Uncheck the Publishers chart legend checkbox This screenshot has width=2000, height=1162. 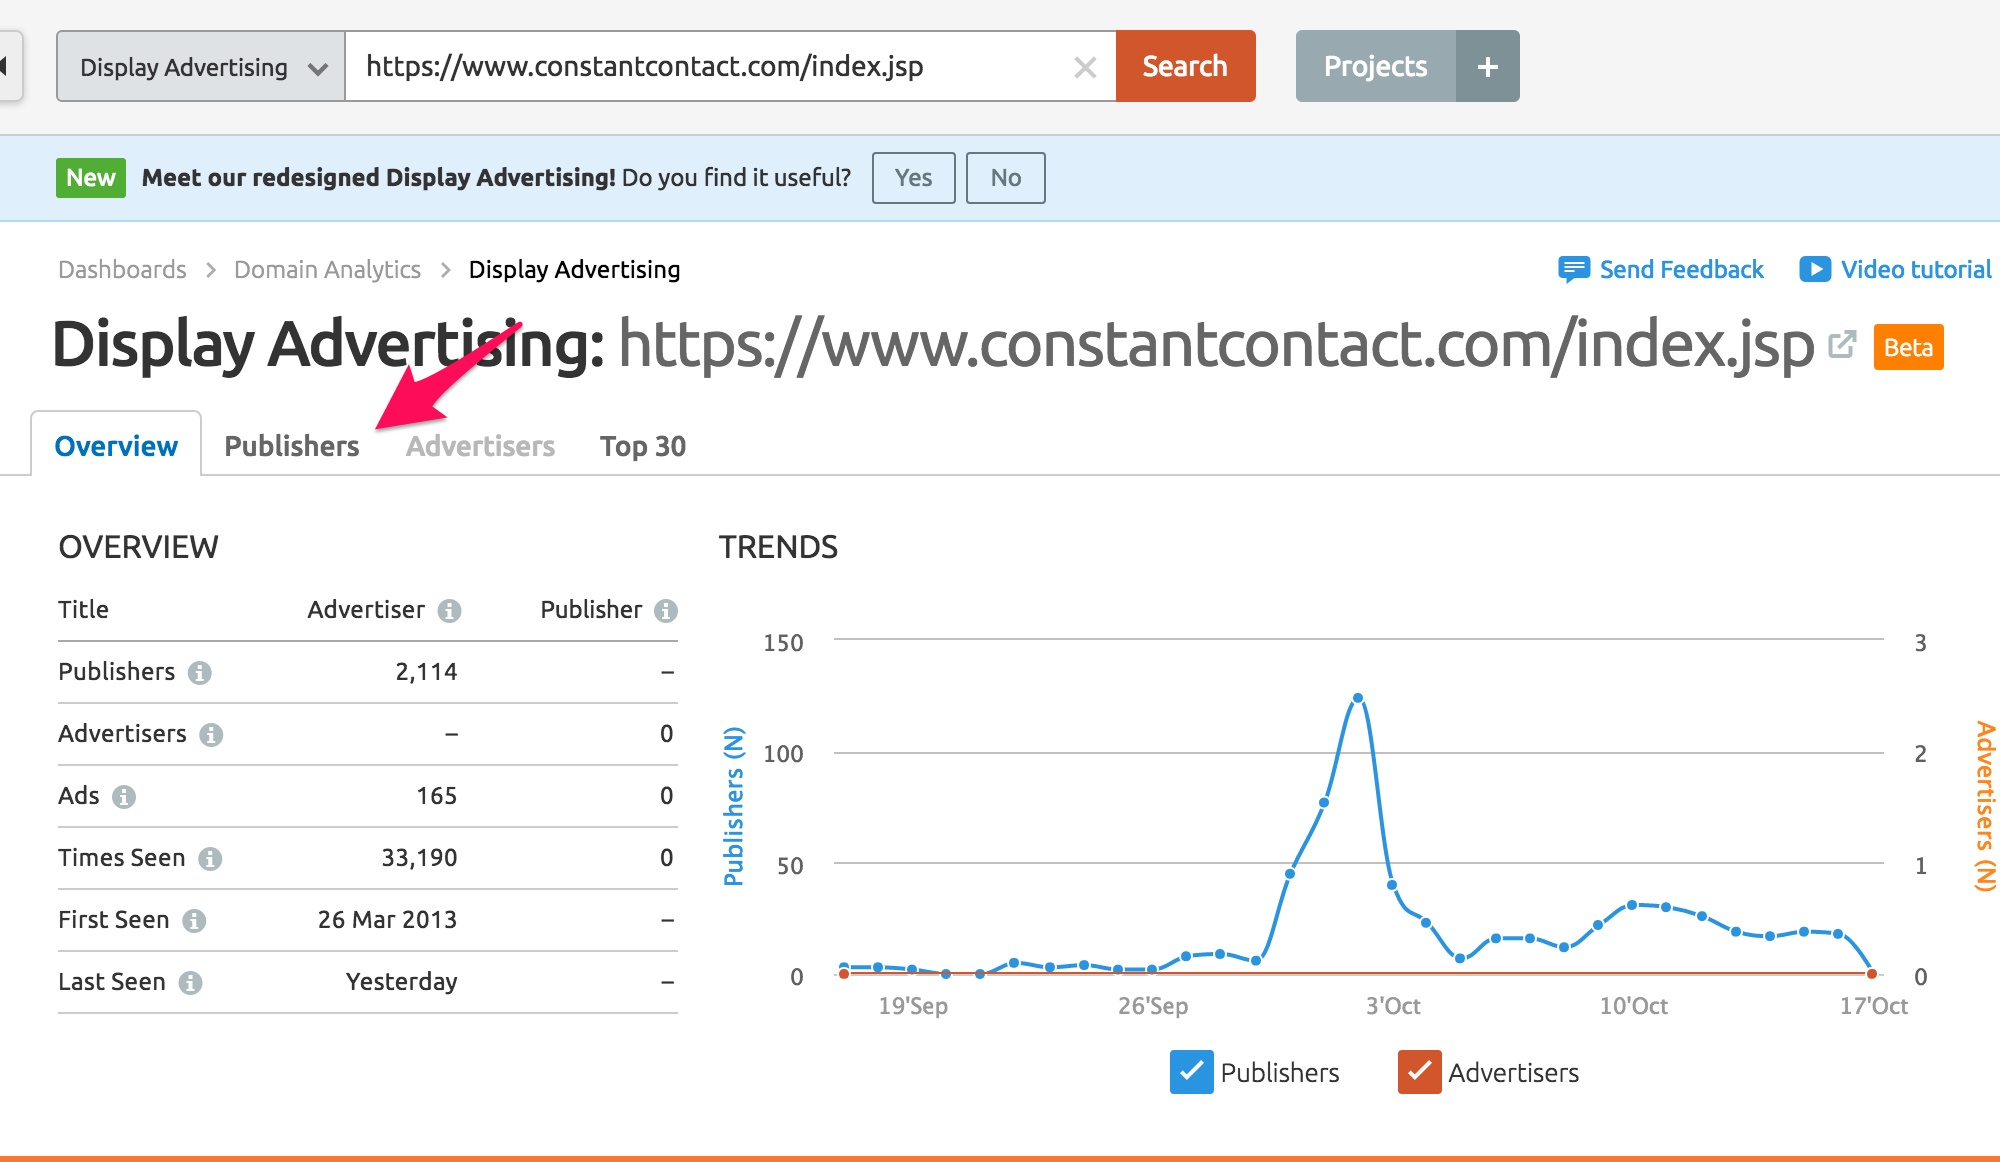click(1191, 1072)
